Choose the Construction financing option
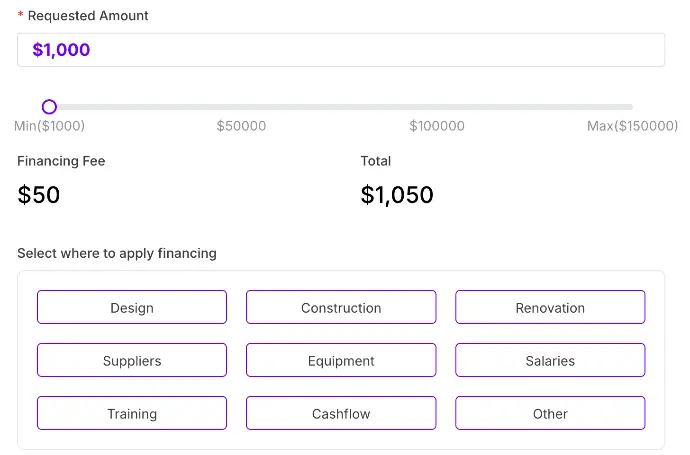The width and height of the screenshot is (690, 455). point(341,308)
